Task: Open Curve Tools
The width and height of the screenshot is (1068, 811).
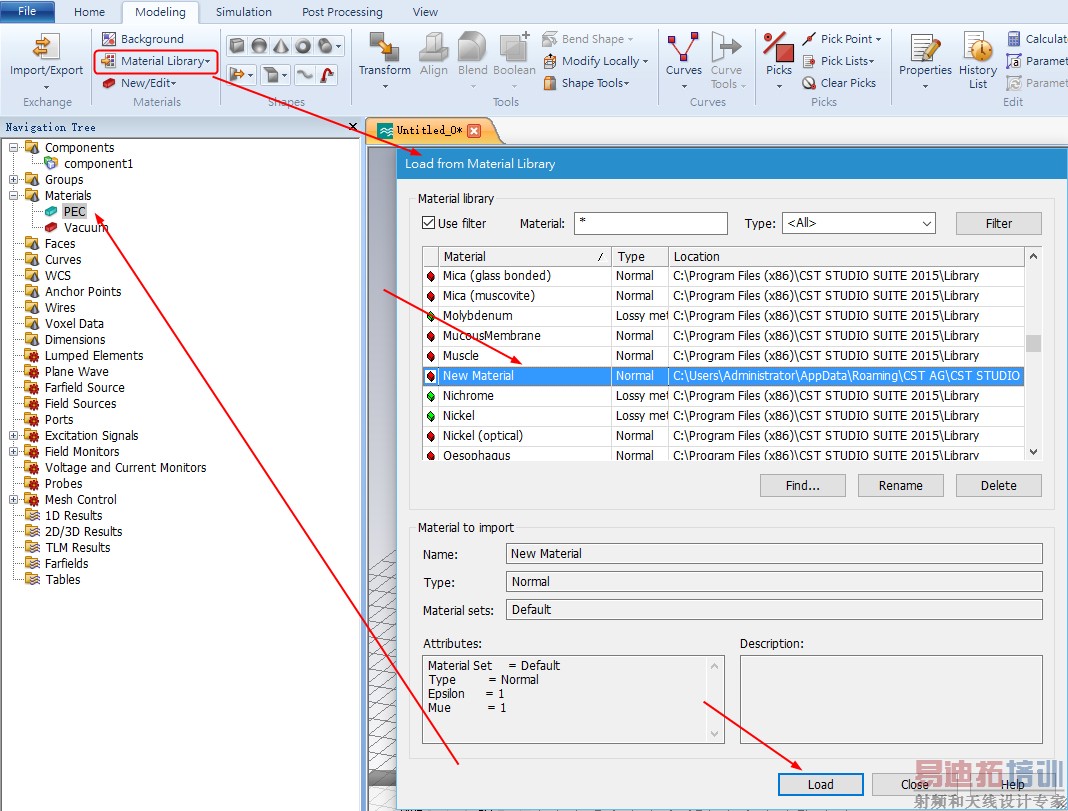Action: coord(727,60)
